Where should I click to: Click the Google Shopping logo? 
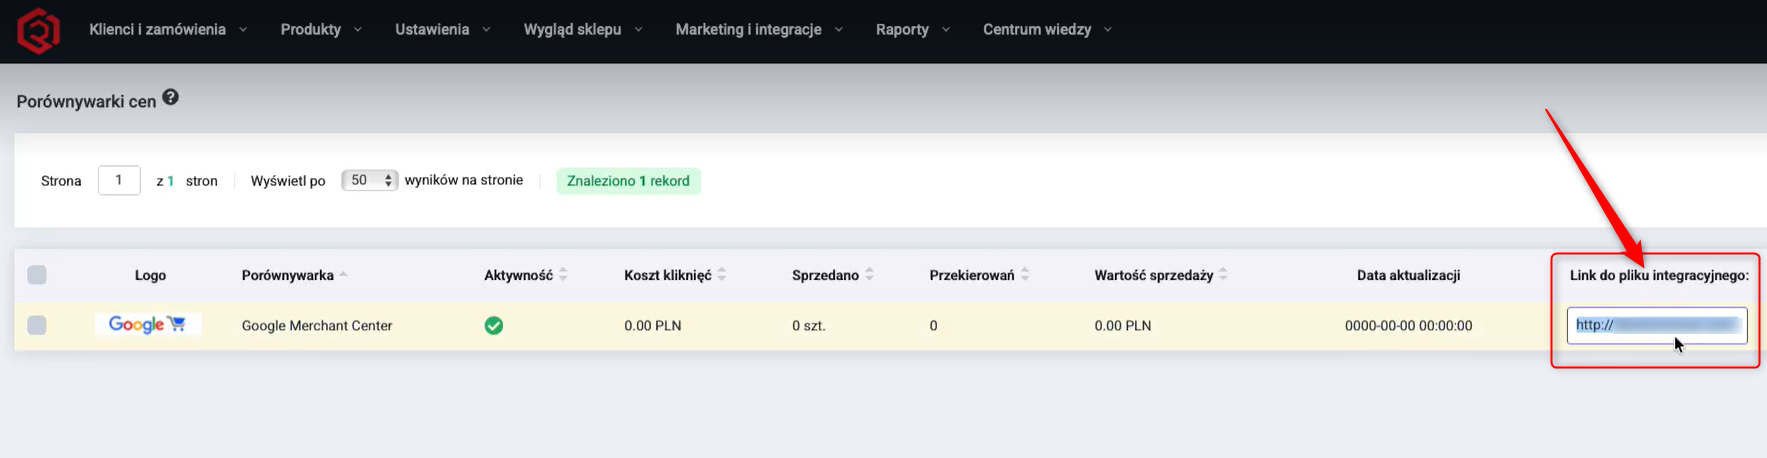pos(147,324)
